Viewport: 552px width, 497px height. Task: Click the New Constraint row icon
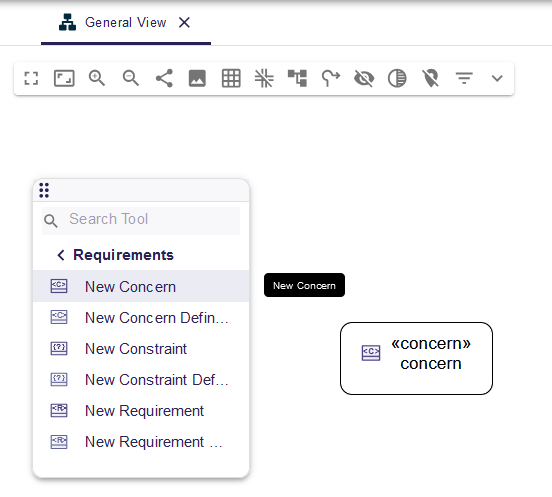pos(59,348)
